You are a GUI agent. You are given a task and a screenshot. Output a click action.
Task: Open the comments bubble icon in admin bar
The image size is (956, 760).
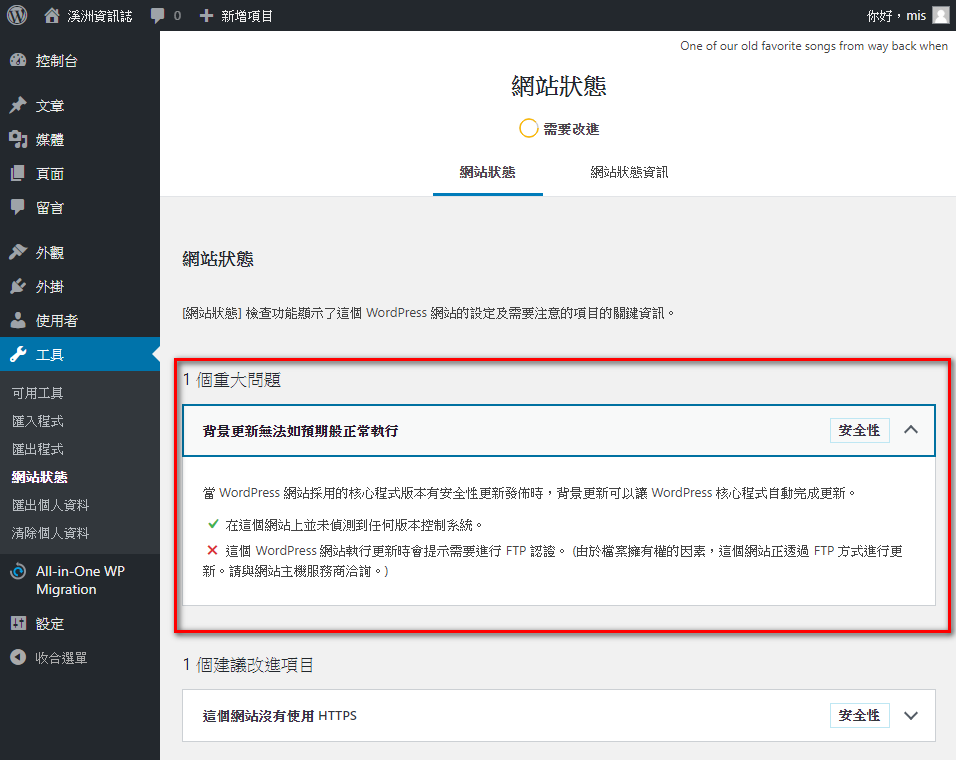tap(157, 16)
